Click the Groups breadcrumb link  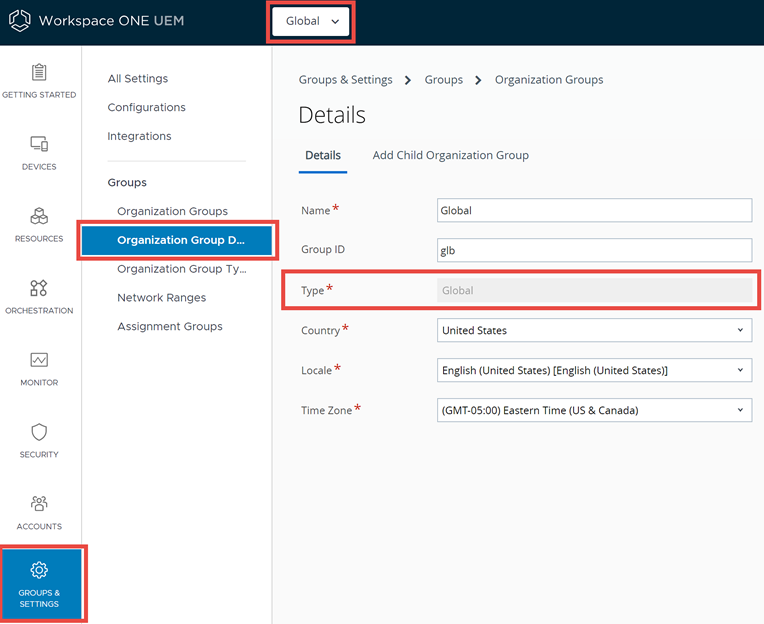click(443, 79)
